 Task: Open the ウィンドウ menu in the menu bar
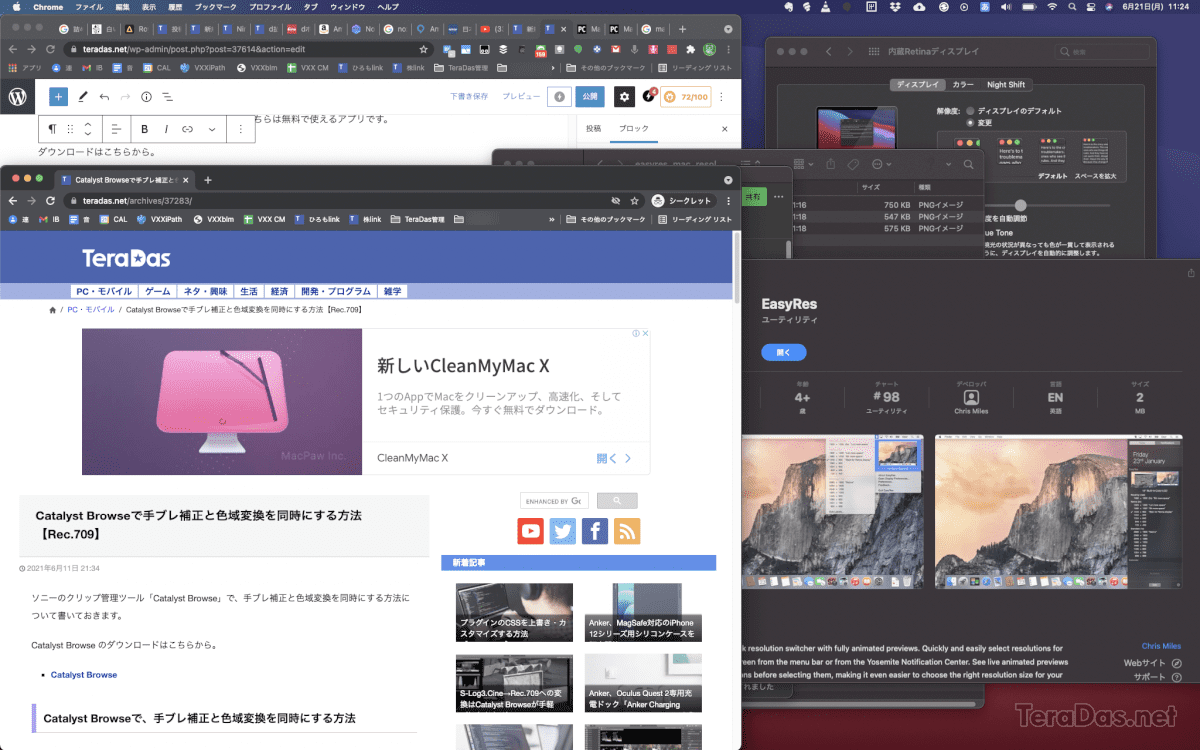point(347,7)
